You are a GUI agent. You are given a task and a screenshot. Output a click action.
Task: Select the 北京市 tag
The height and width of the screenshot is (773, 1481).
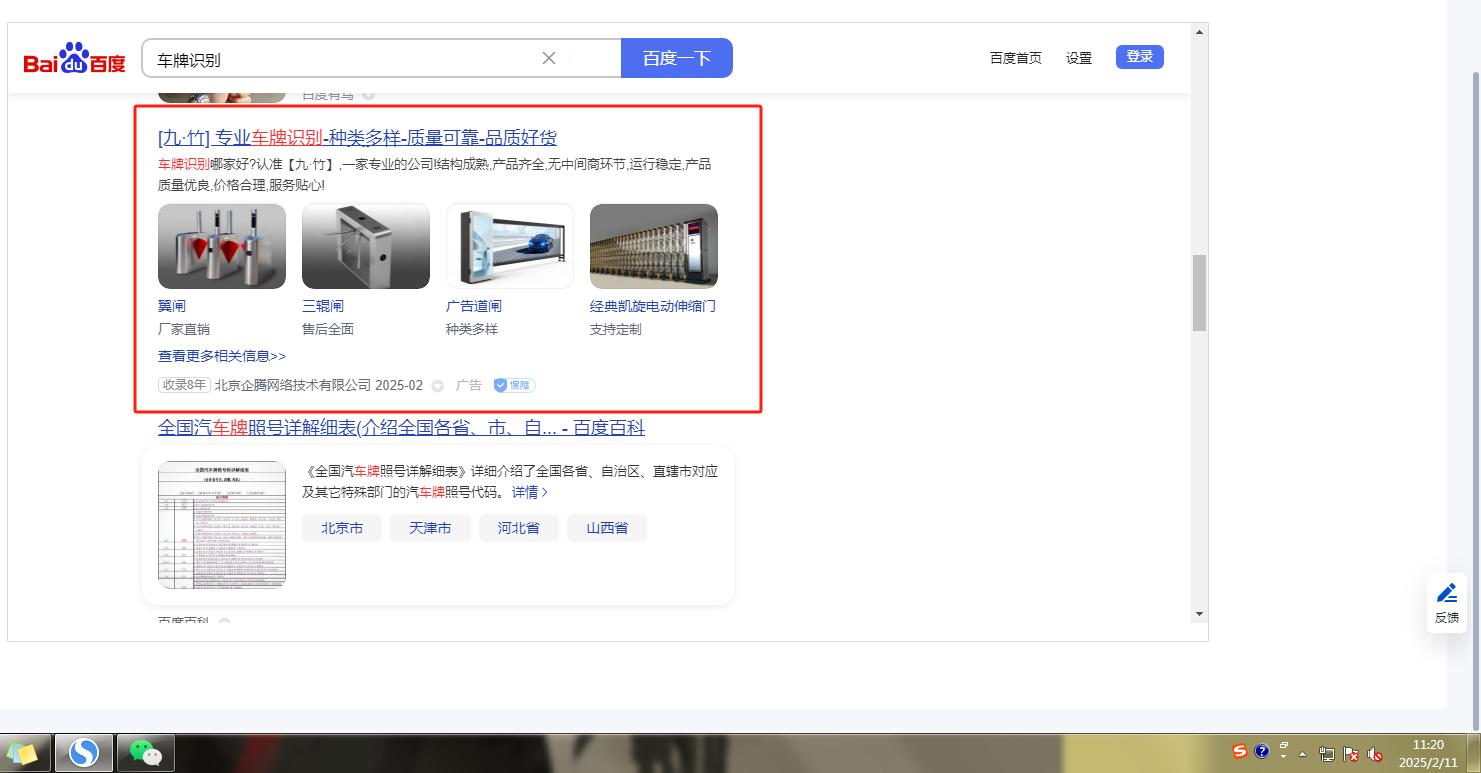click(342, 528)
